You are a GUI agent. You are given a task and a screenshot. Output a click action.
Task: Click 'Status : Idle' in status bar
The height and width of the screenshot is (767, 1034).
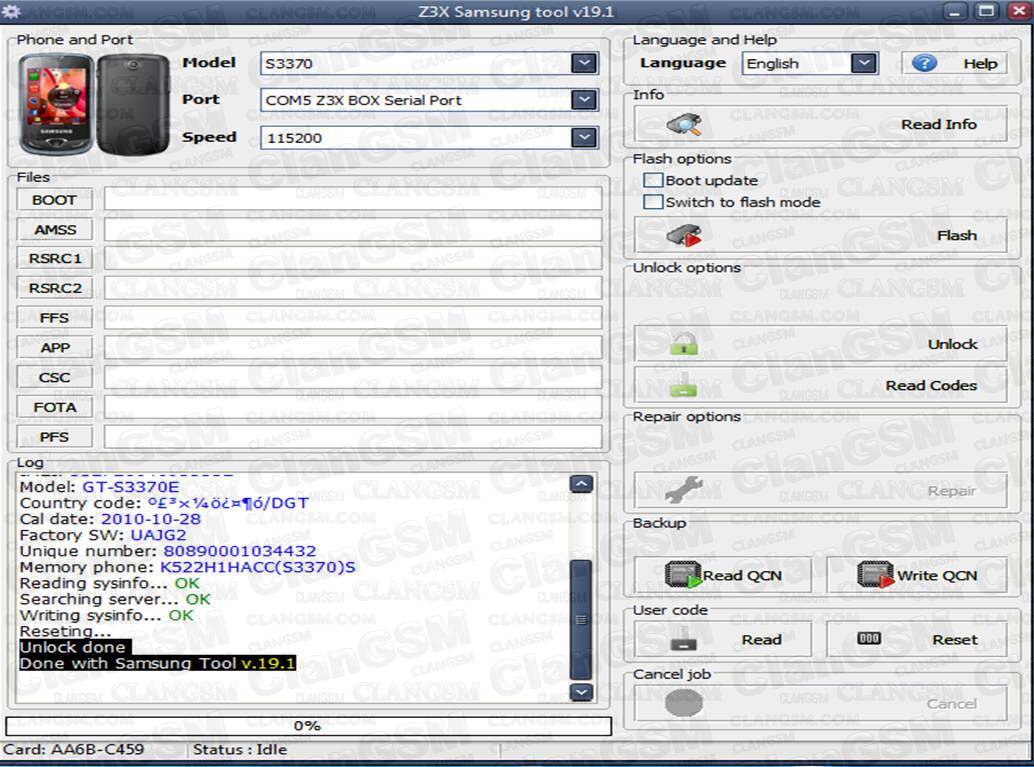point(239,749)
